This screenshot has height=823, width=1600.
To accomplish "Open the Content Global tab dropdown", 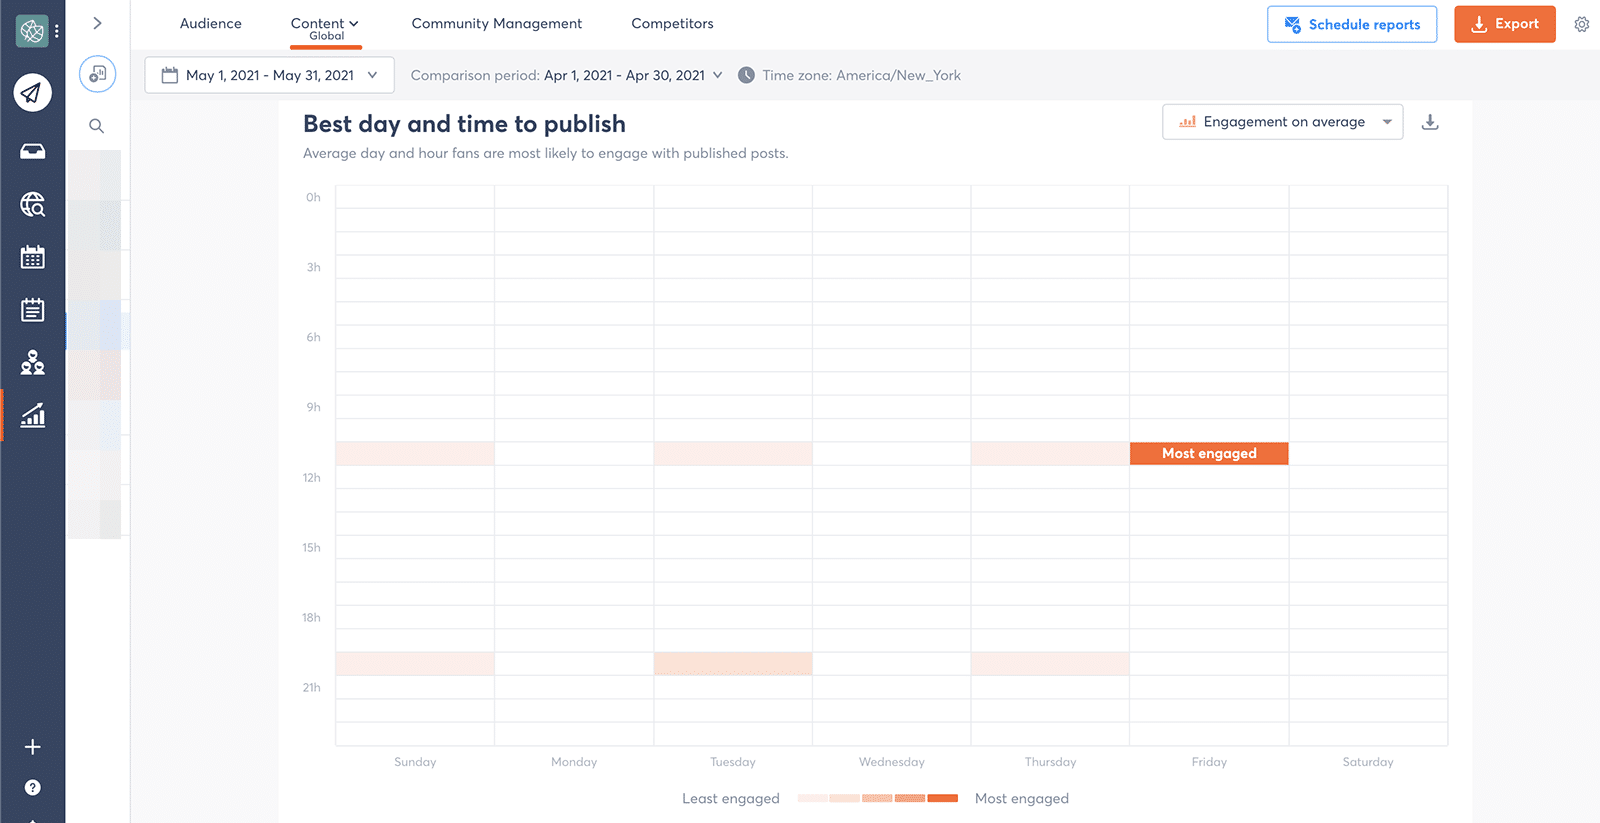I will click(x=325, y=28).
